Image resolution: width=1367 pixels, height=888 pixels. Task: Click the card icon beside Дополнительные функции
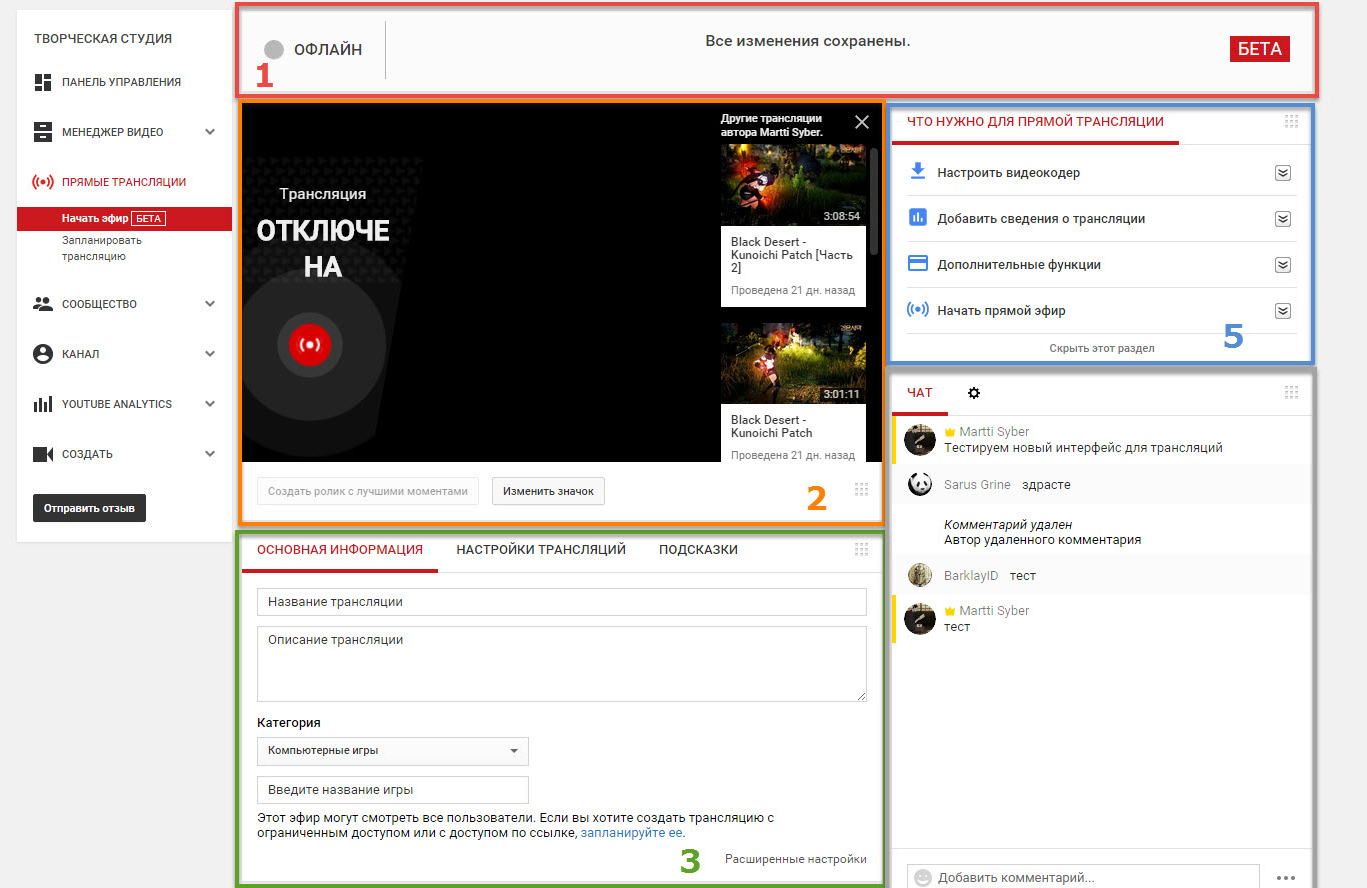coord(917,264)
